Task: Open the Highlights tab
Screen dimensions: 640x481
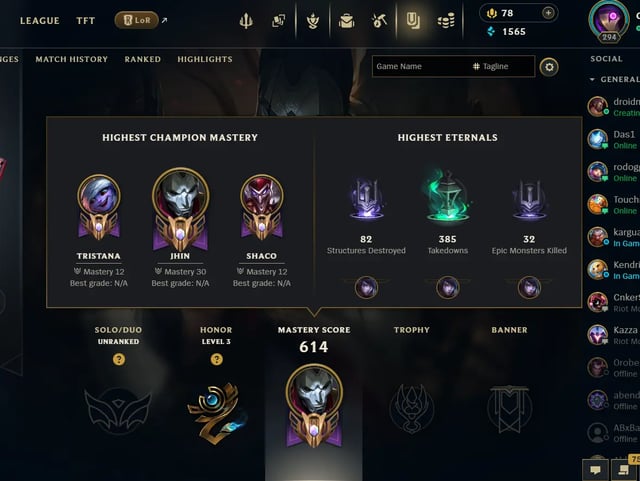Action: (x=205, y=59)
